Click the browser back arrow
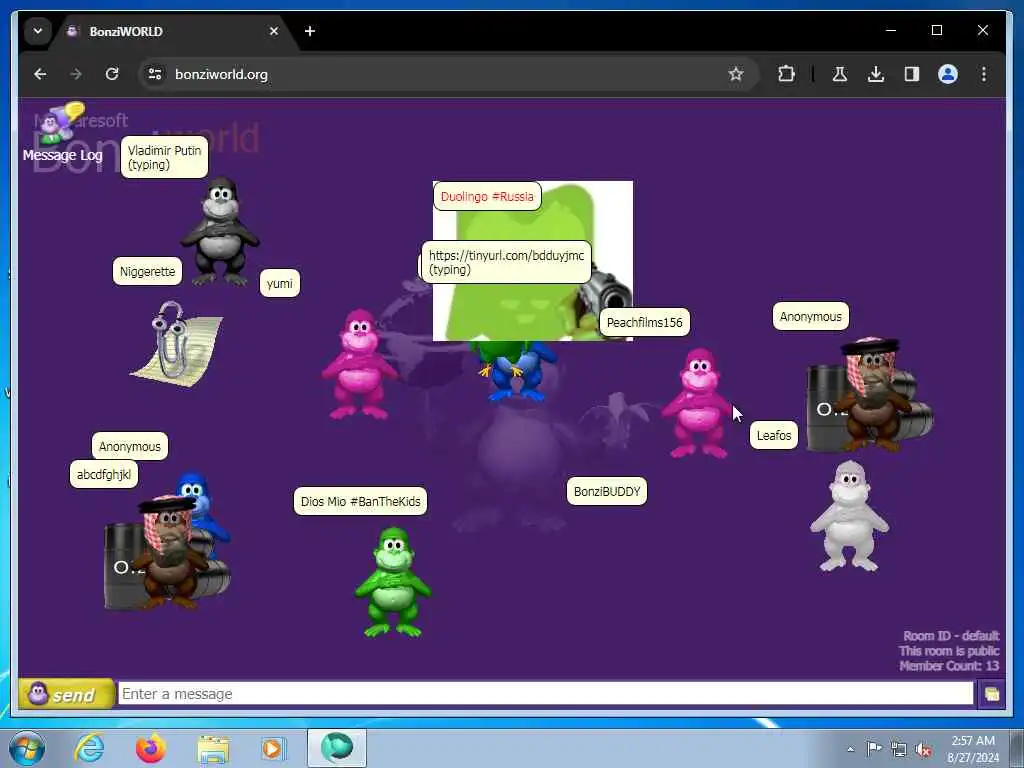Screen dimensions: 1024x768 pyautogui.click(x=40, y=74)
